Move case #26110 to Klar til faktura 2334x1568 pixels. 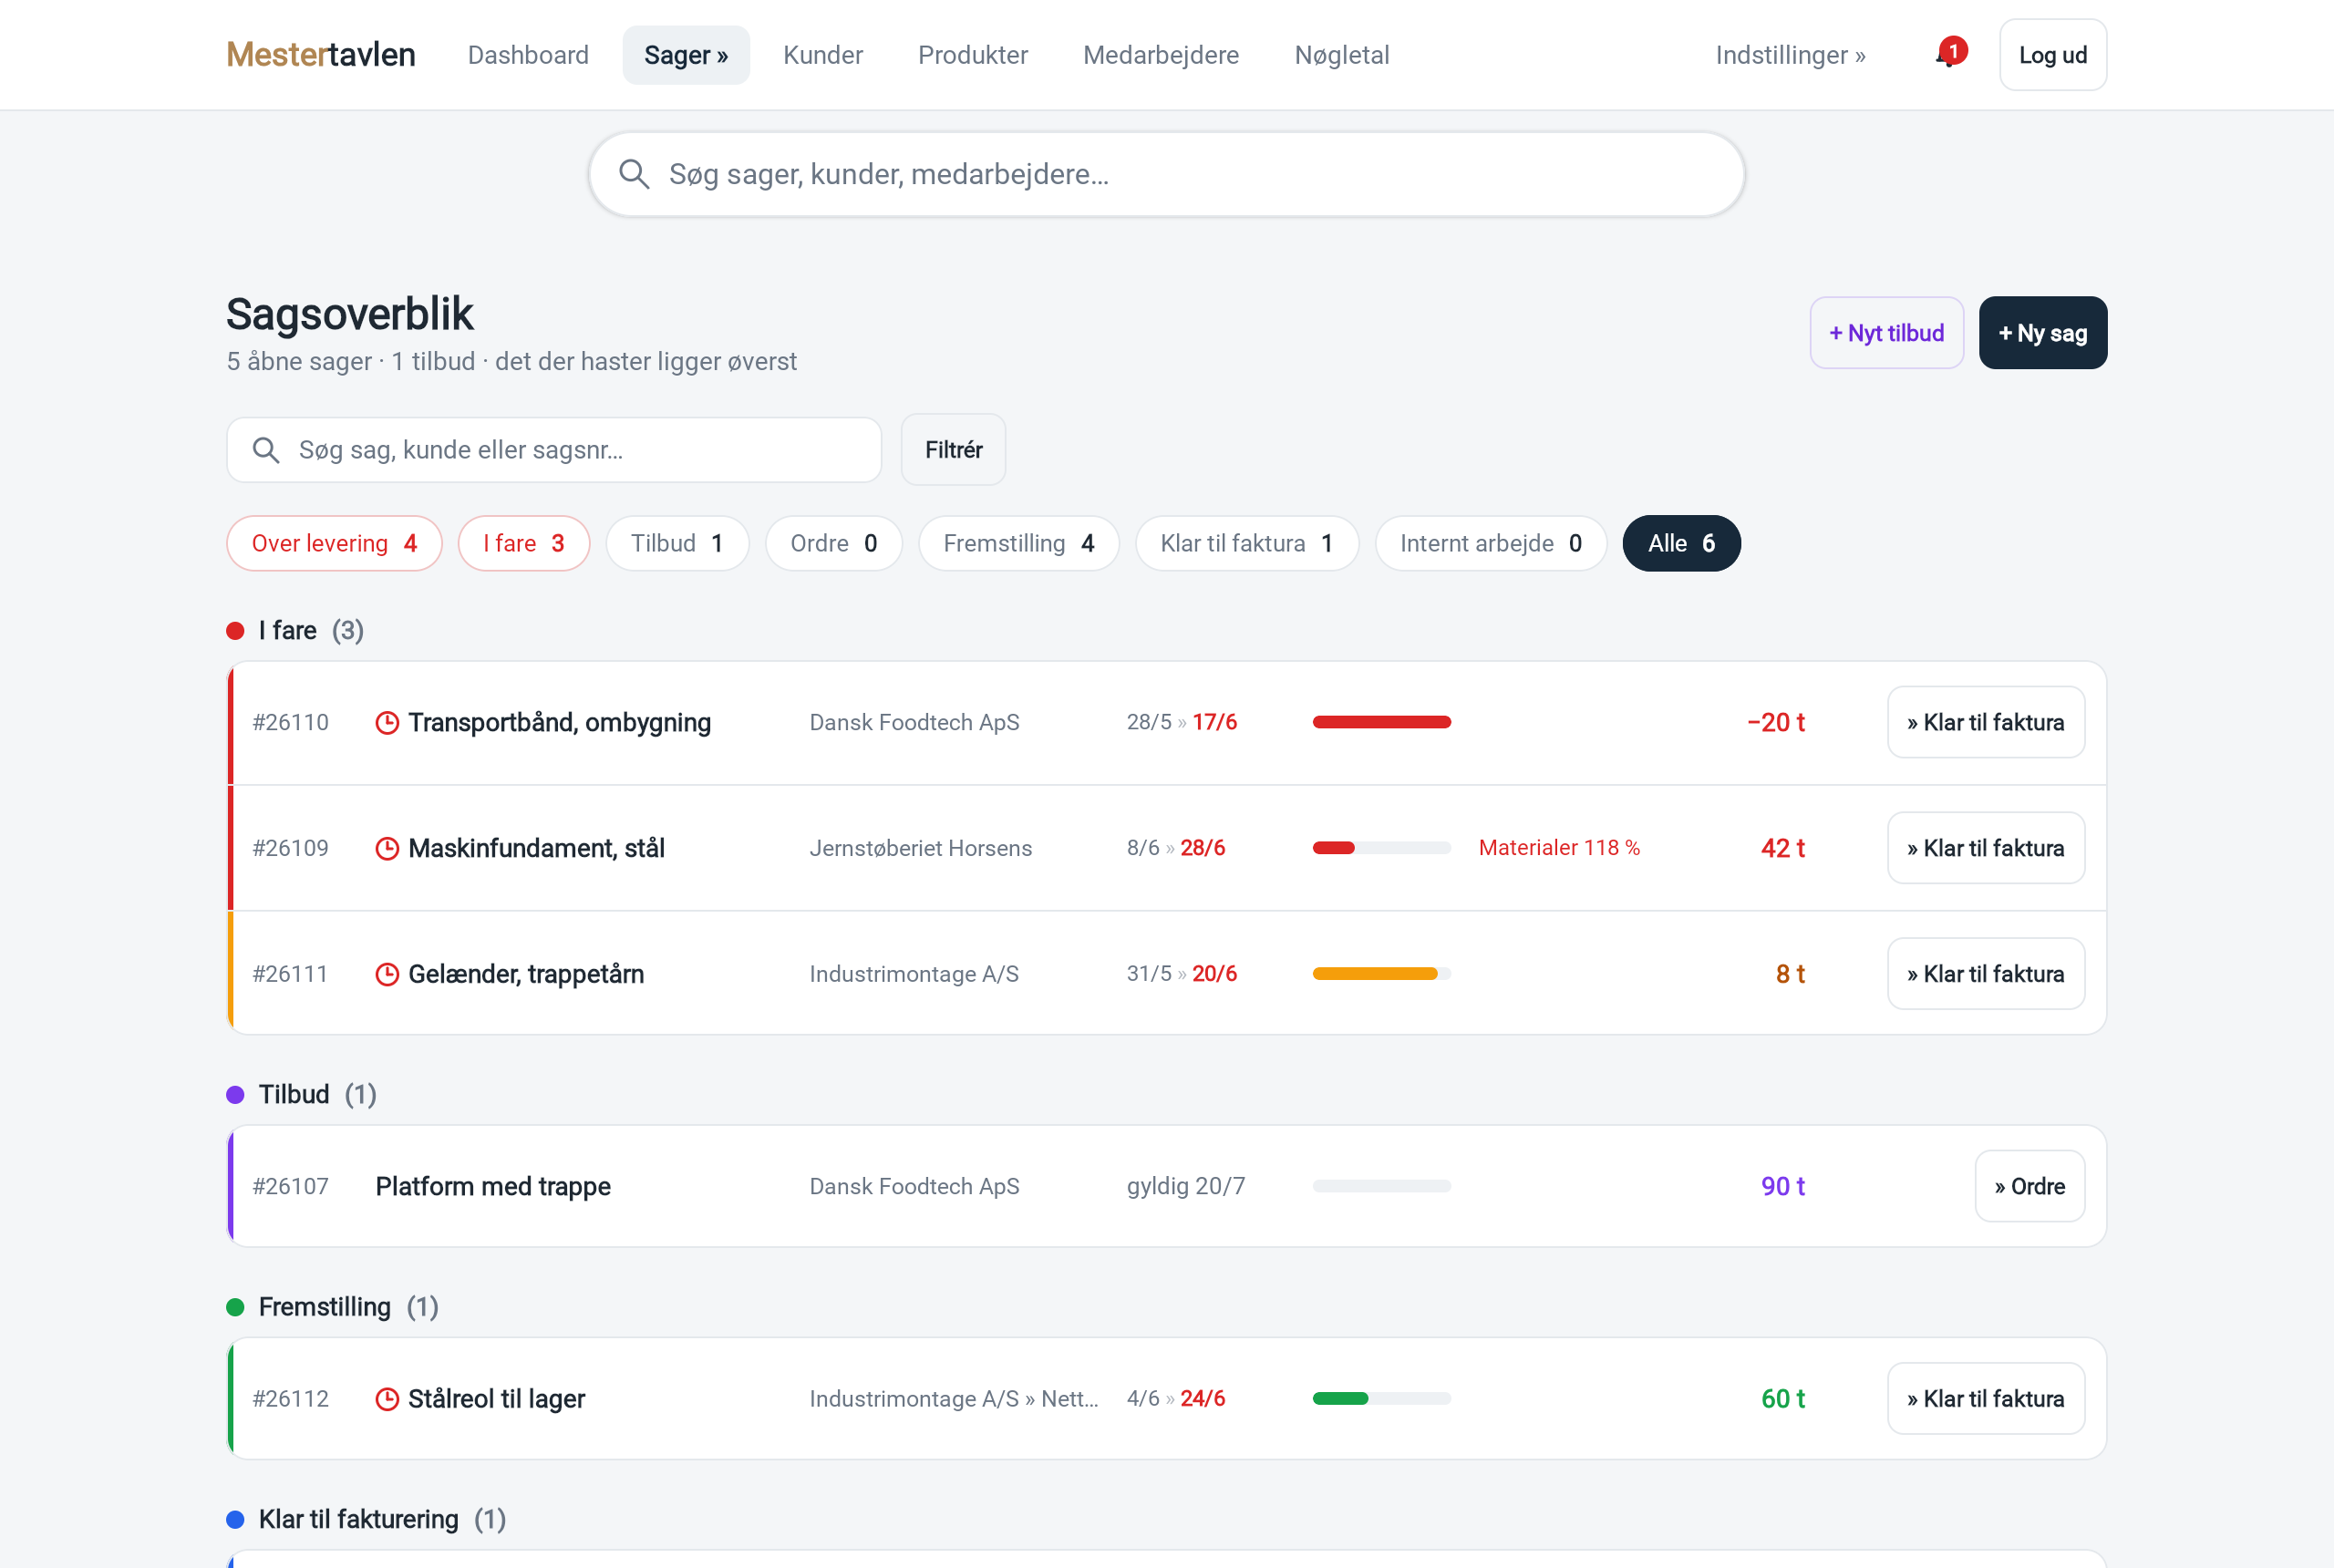(1986, 722)
